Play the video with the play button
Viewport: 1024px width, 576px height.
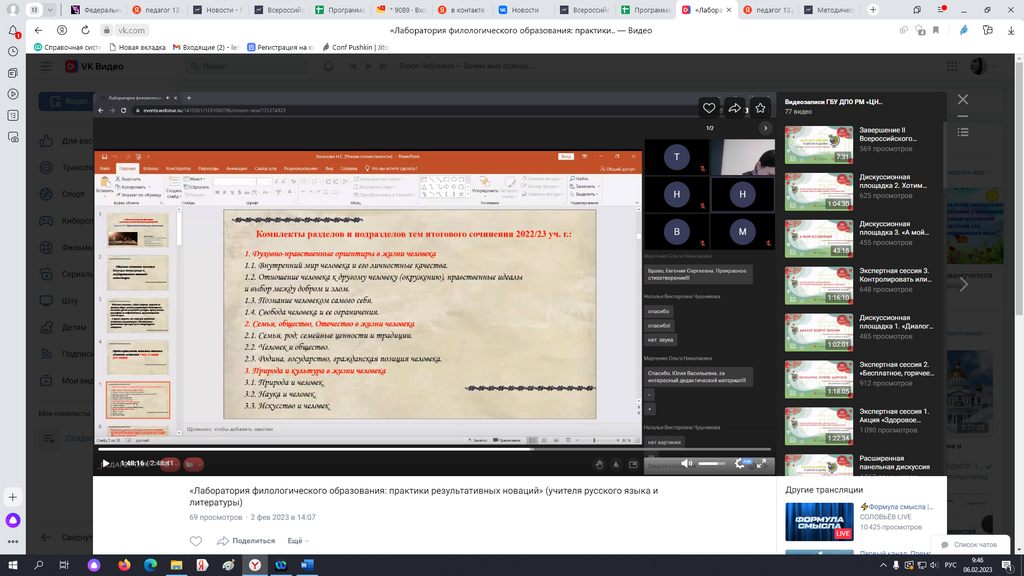[x=106, y=463]
